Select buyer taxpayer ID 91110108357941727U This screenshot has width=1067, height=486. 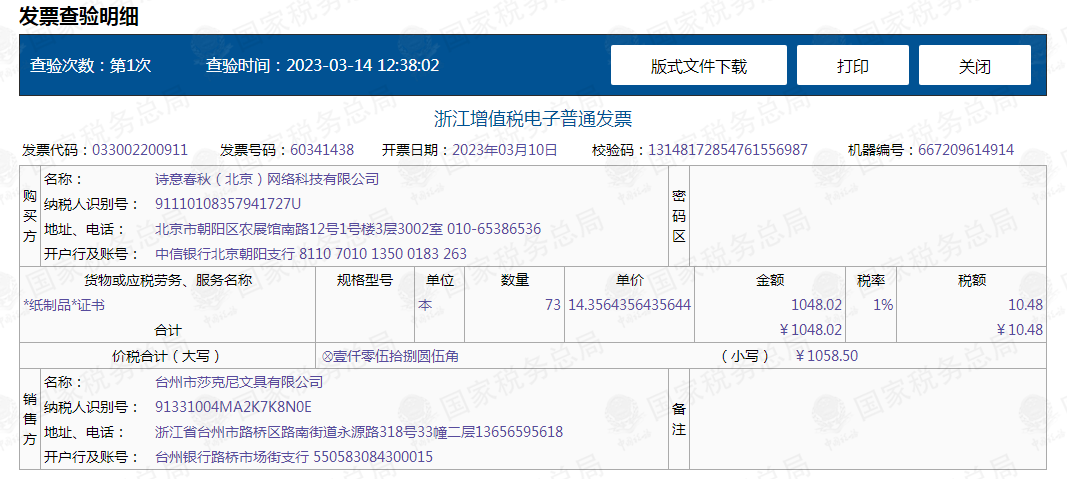[x=228, y=204]
